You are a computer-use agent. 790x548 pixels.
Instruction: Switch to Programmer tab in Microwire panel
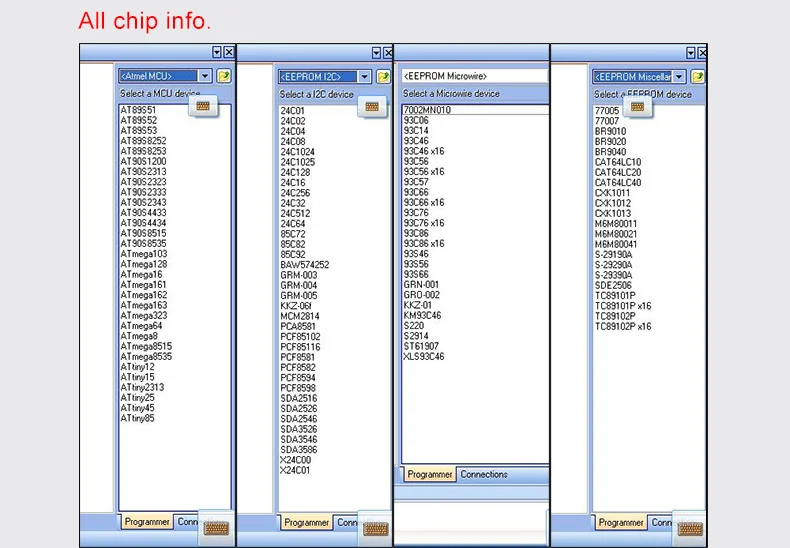[430, 474]
